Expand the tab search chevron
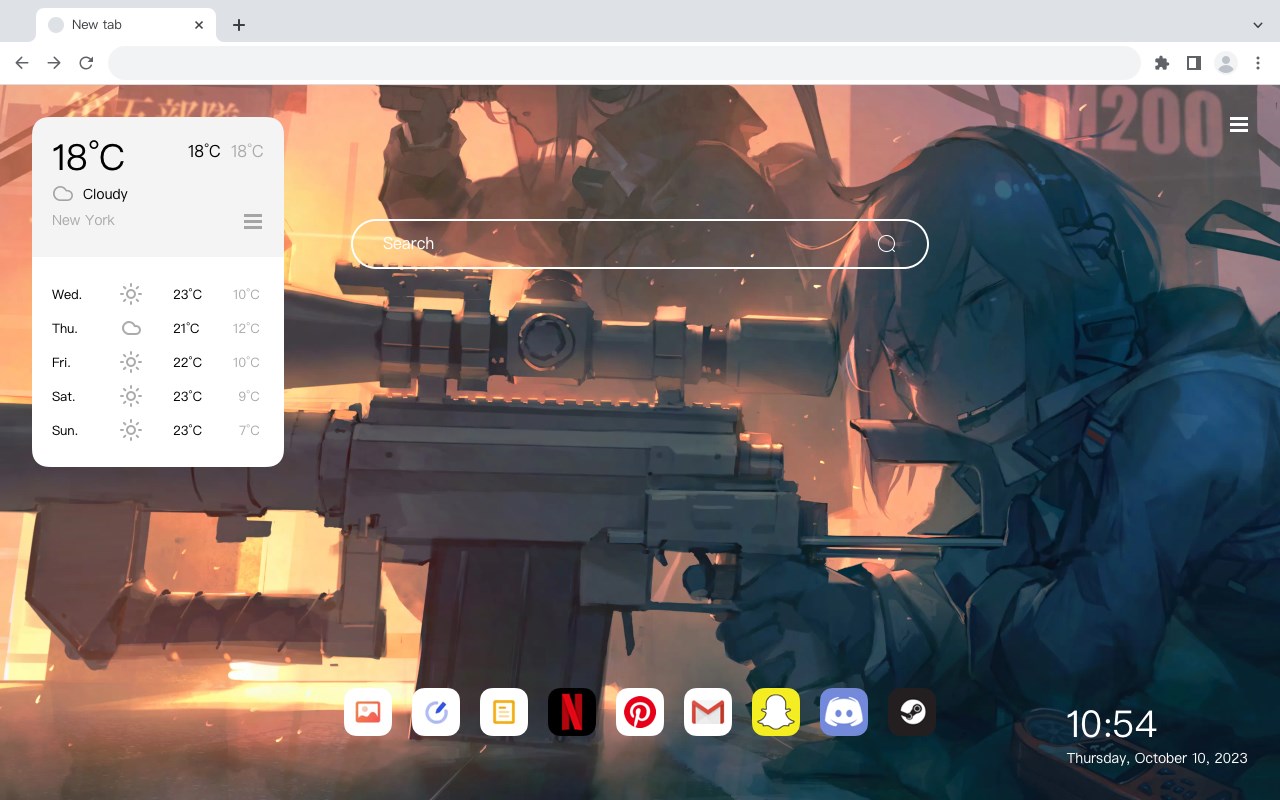Screen dimensions: 1280x800 (x=1258, y=25)
